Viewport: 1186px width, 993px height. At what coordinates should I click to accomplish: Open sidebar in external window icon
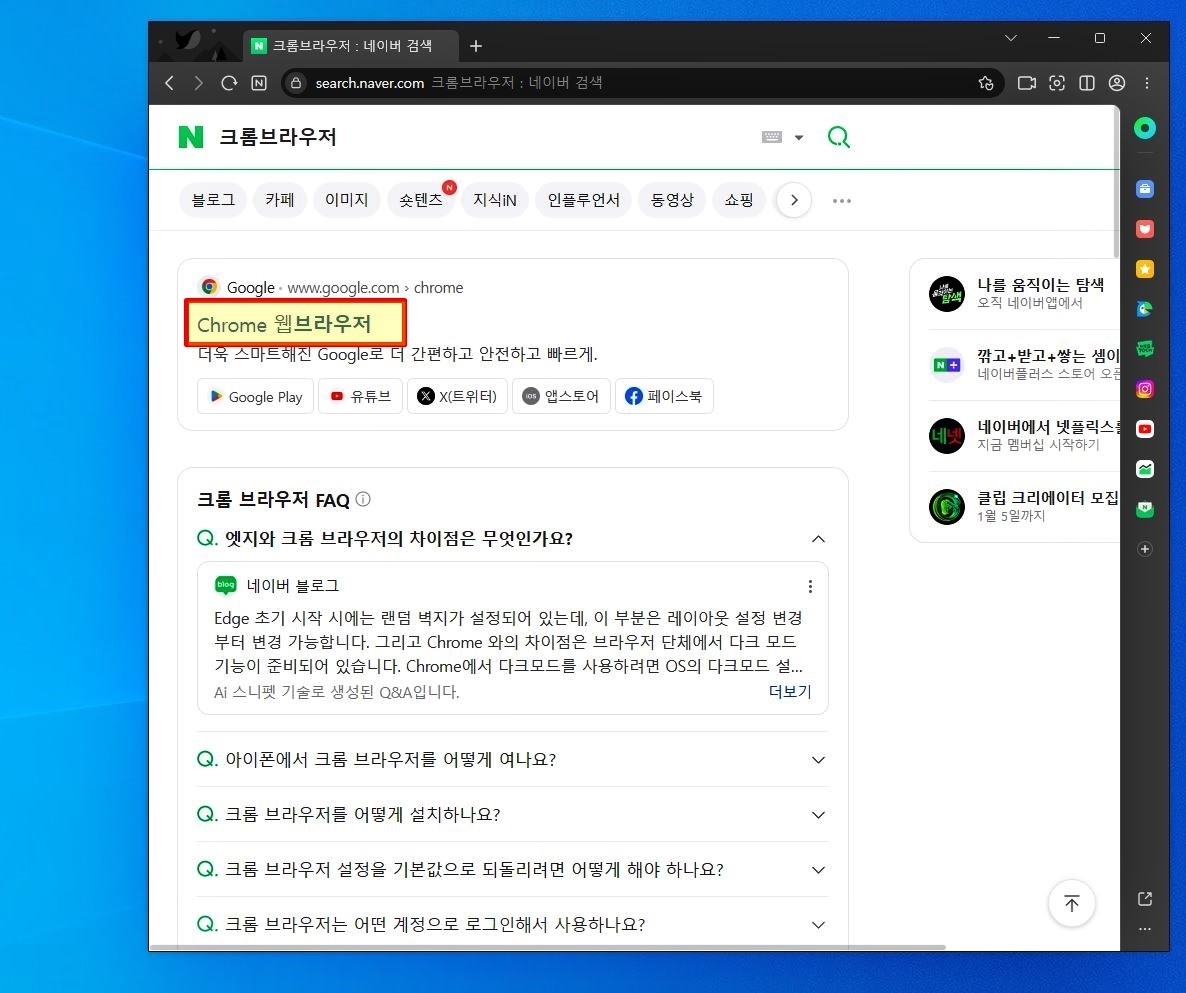click(1145, 898)
